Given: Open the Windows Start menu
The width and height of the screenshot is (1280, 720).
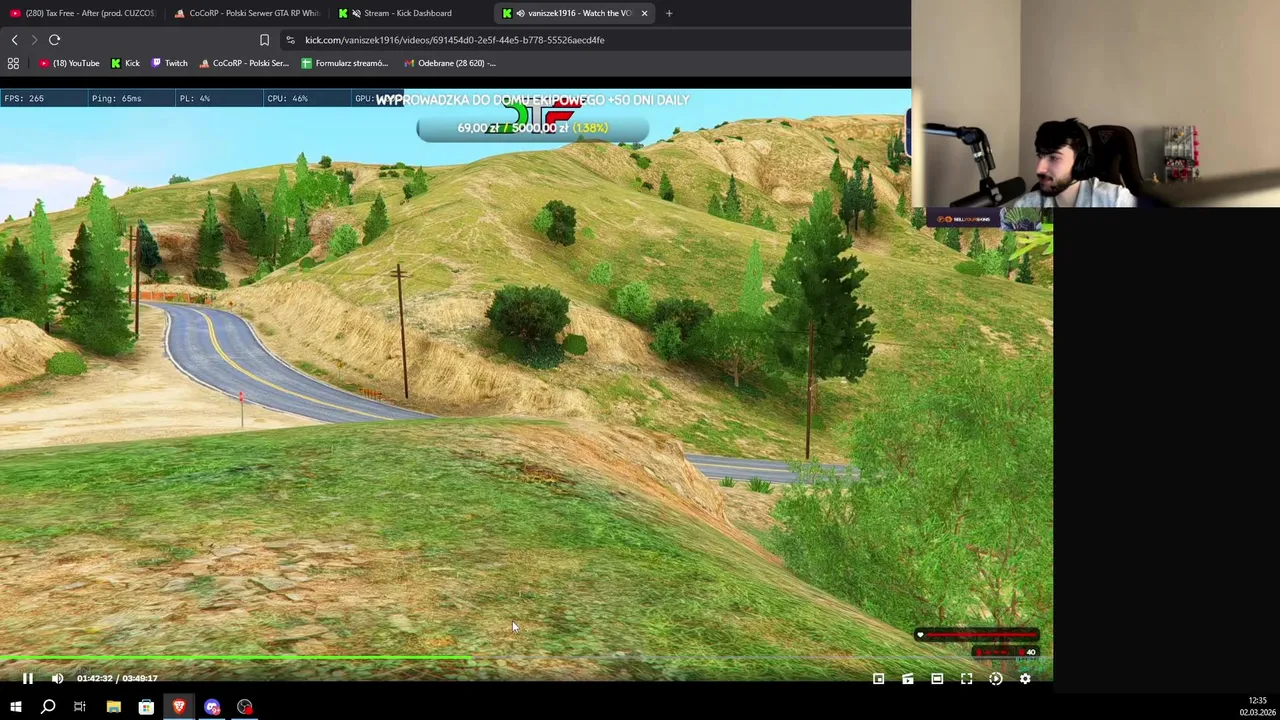Looking at the screenshot, I should pyautogui.click(x=16, y=707).
